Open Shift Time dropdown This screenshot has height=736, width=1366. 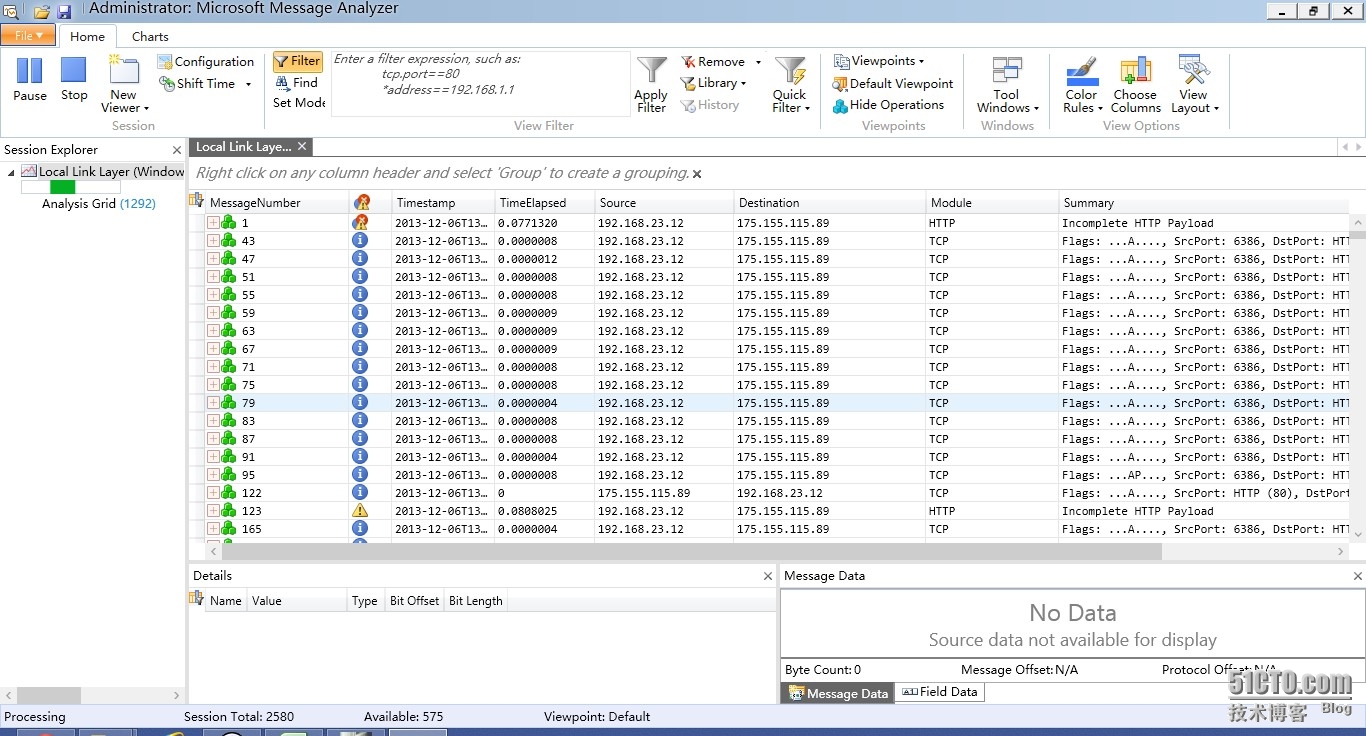tap(205, 84)
